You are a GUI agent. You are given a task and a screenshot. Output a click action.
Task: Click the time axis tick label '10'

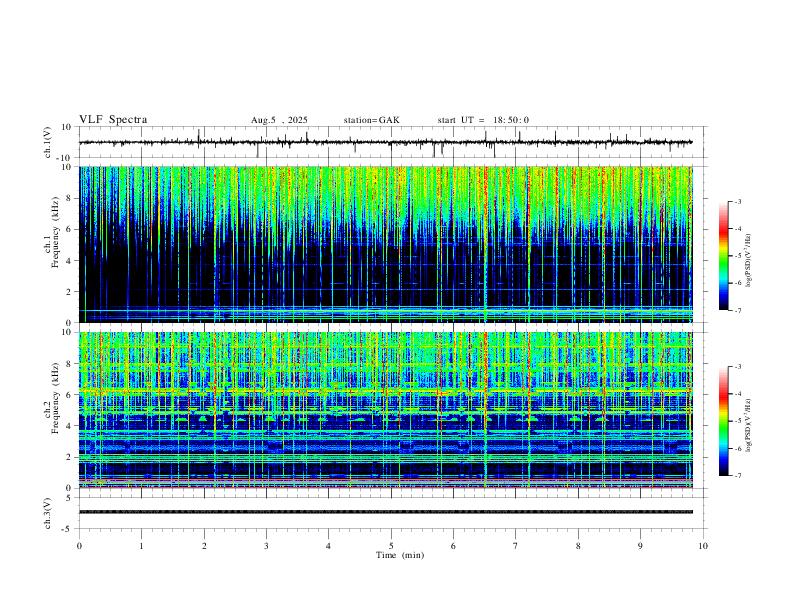click(703, 546)
